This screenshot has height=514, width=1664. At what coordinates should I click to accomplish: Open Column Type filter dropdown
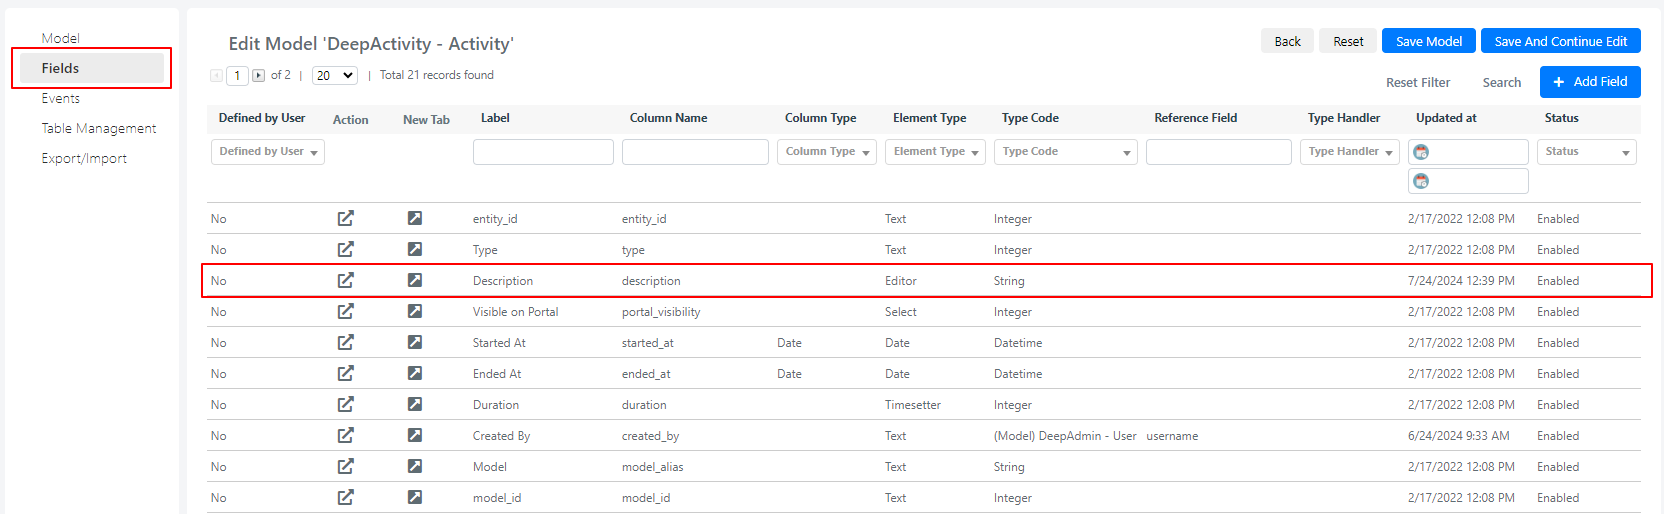(x=827, y=152)
